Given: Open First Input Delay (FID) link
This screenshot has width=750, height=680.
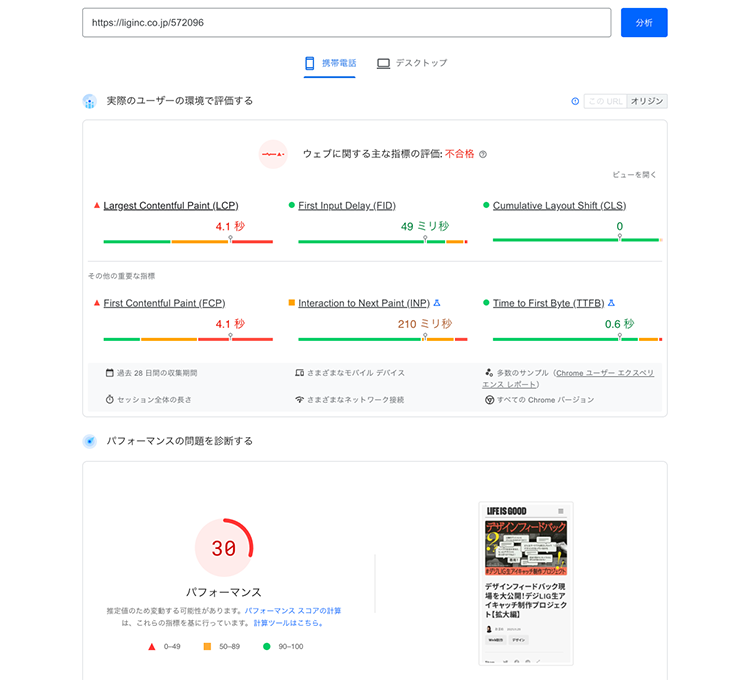Looking at the screenshot, I should pos(347,206).
